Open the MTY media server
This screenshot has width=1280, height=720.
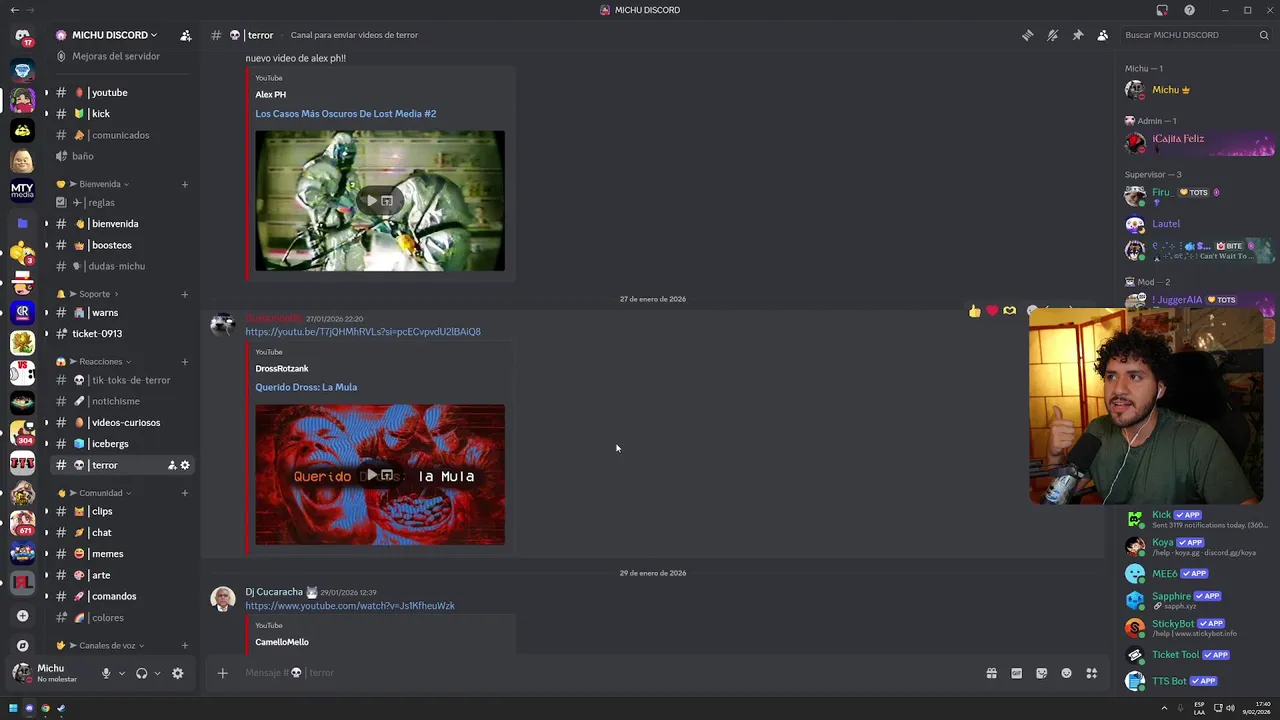pyautogui.click(x=22, y=190)
